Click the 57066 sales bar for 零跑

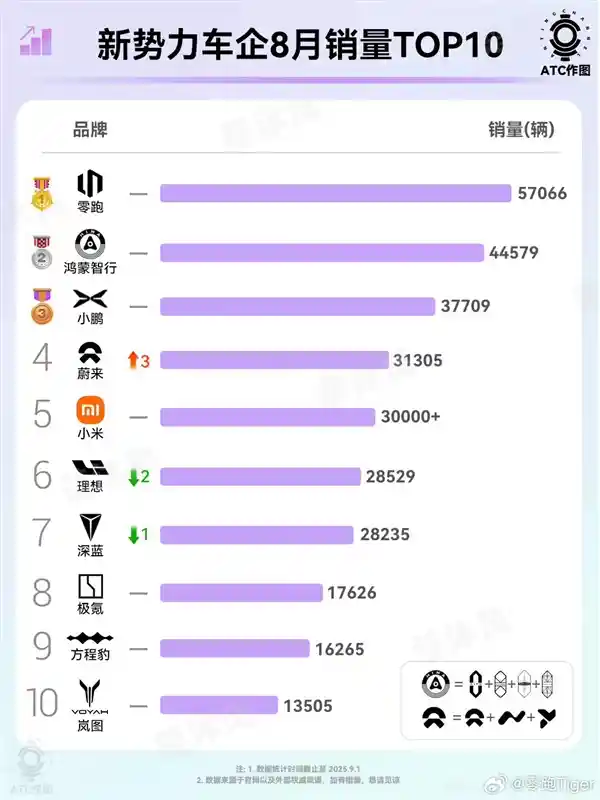pos(335,193)
